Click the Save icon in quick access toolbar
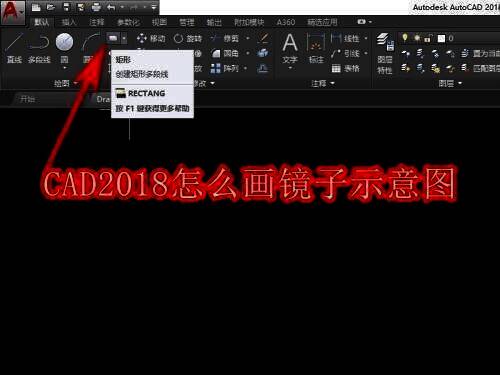 66,7
